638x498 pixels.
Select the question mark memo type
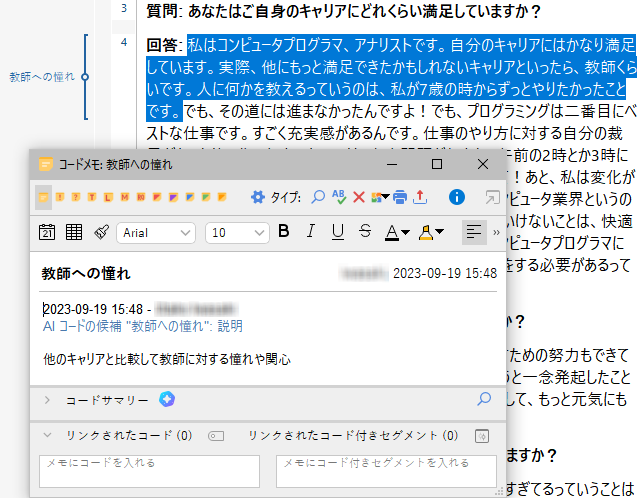point(76,197)
